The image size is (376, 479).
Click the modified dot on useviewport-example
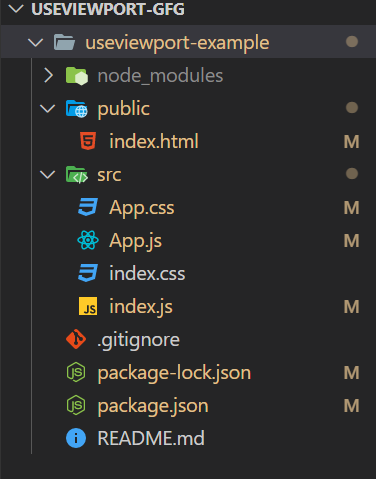click(x=352, y=42)
